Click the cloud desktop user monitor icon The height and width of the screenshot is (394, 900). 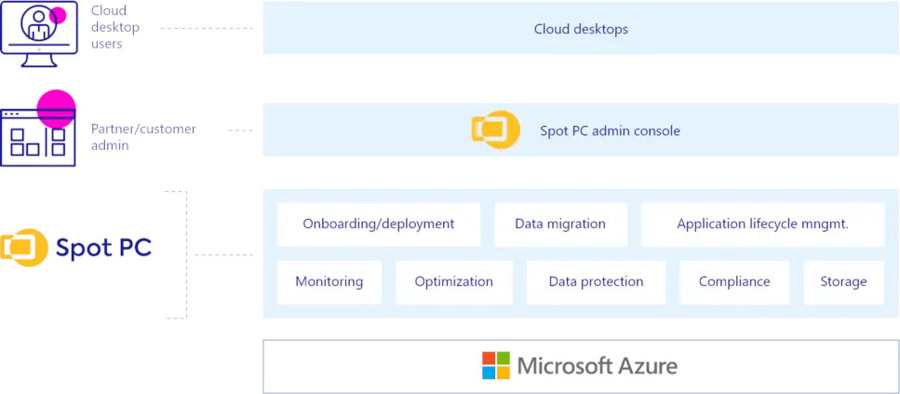(x=39, y=34)
